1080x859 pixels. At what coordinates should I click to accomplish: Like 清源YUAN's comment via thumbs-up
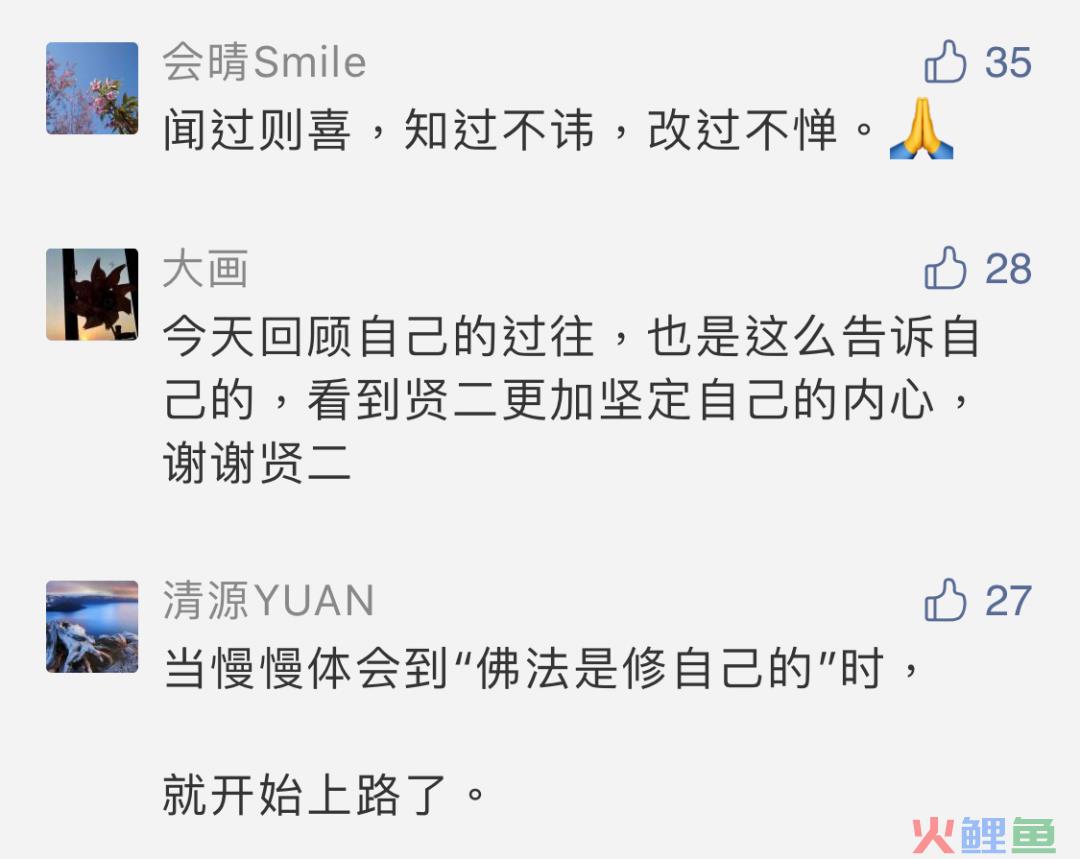tap(945, 599)
